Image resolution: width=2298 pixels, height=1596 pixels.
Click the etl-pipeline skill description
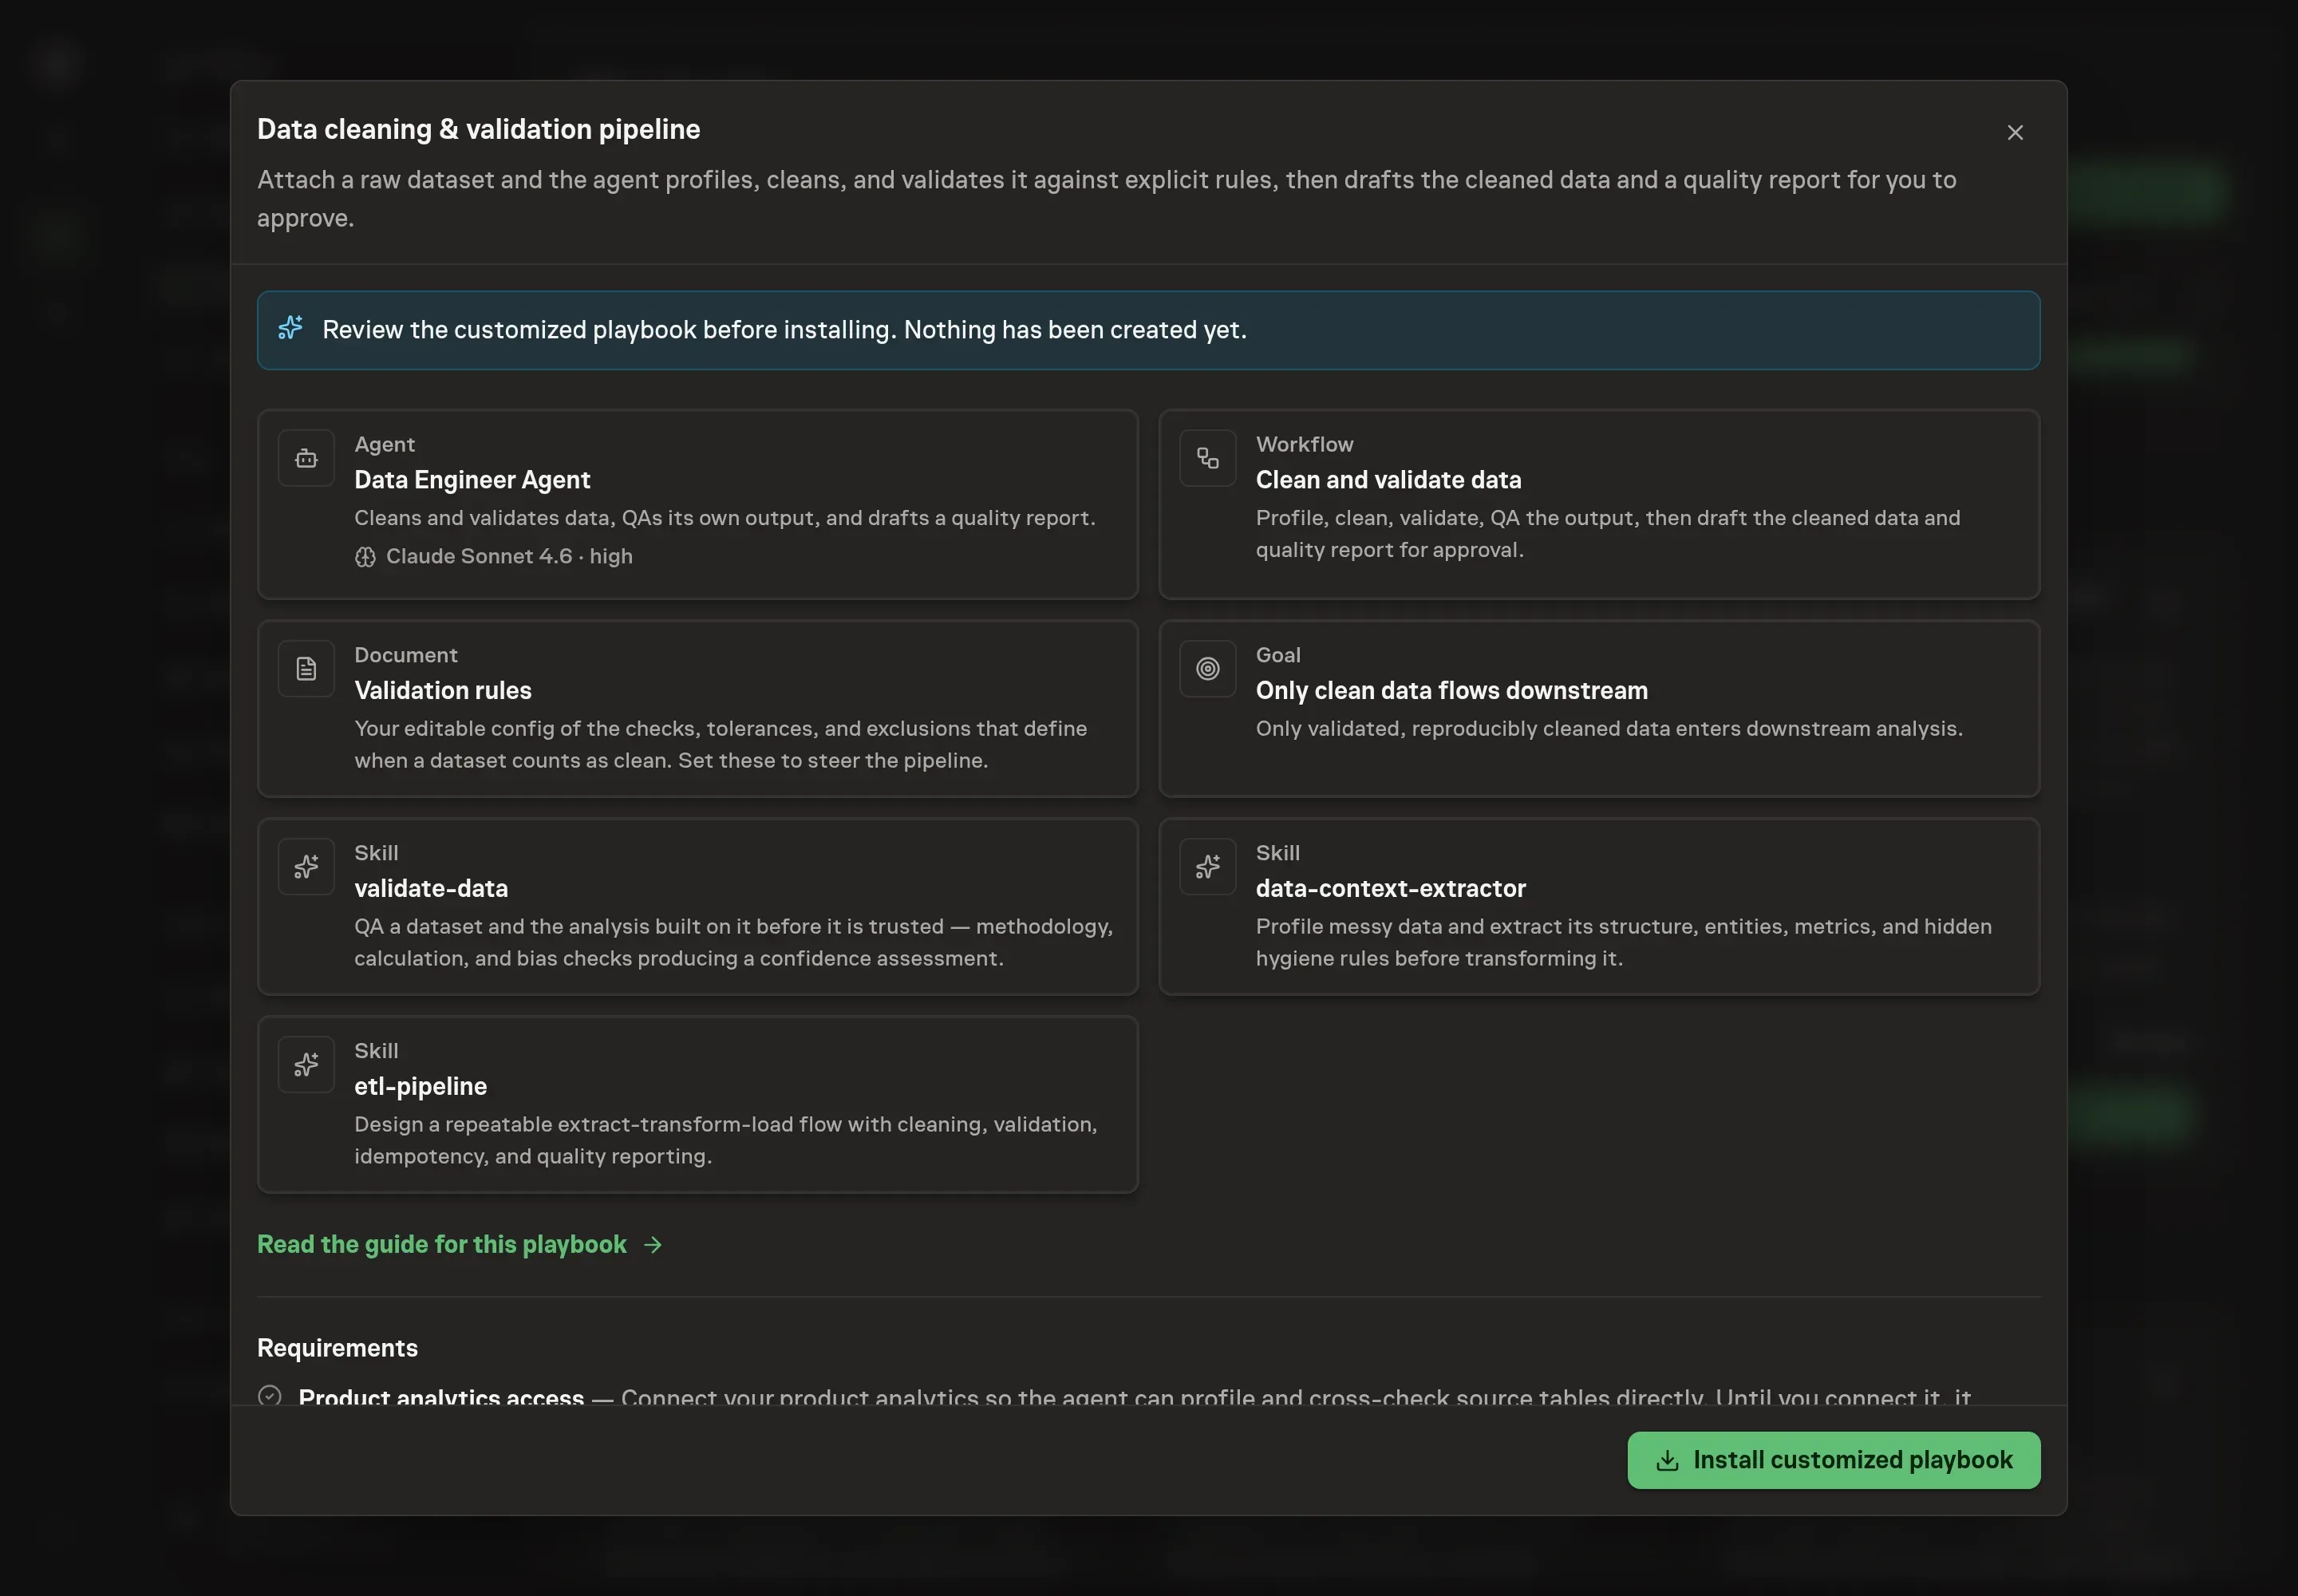(x=725, y=1141)
